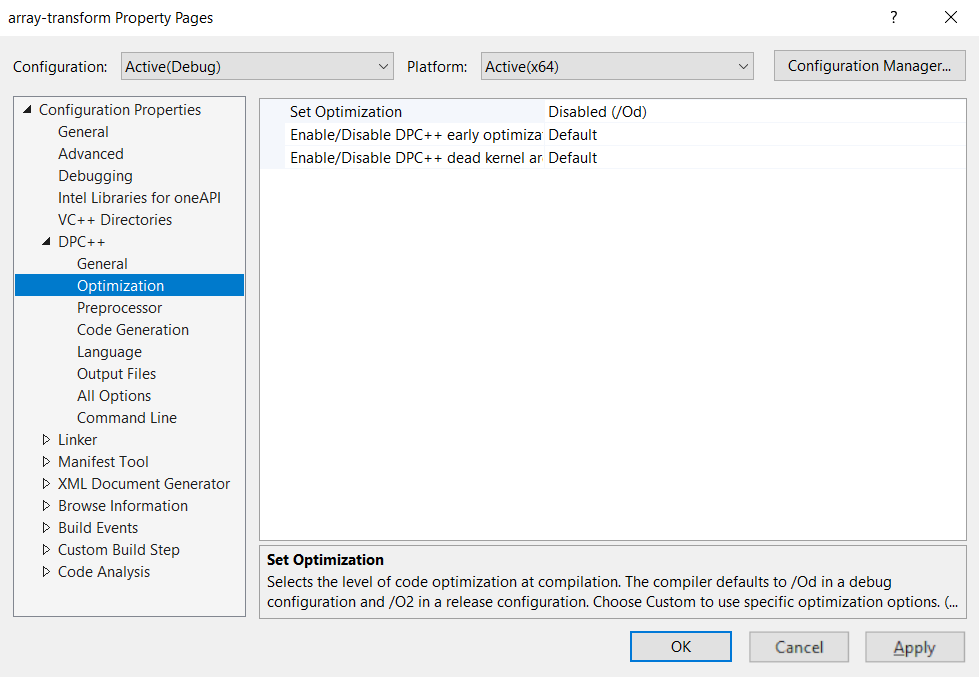The width and height of the screenshot is (979, 677).
Task: Open the Command Line page
Action: click(x=126, y=417)
